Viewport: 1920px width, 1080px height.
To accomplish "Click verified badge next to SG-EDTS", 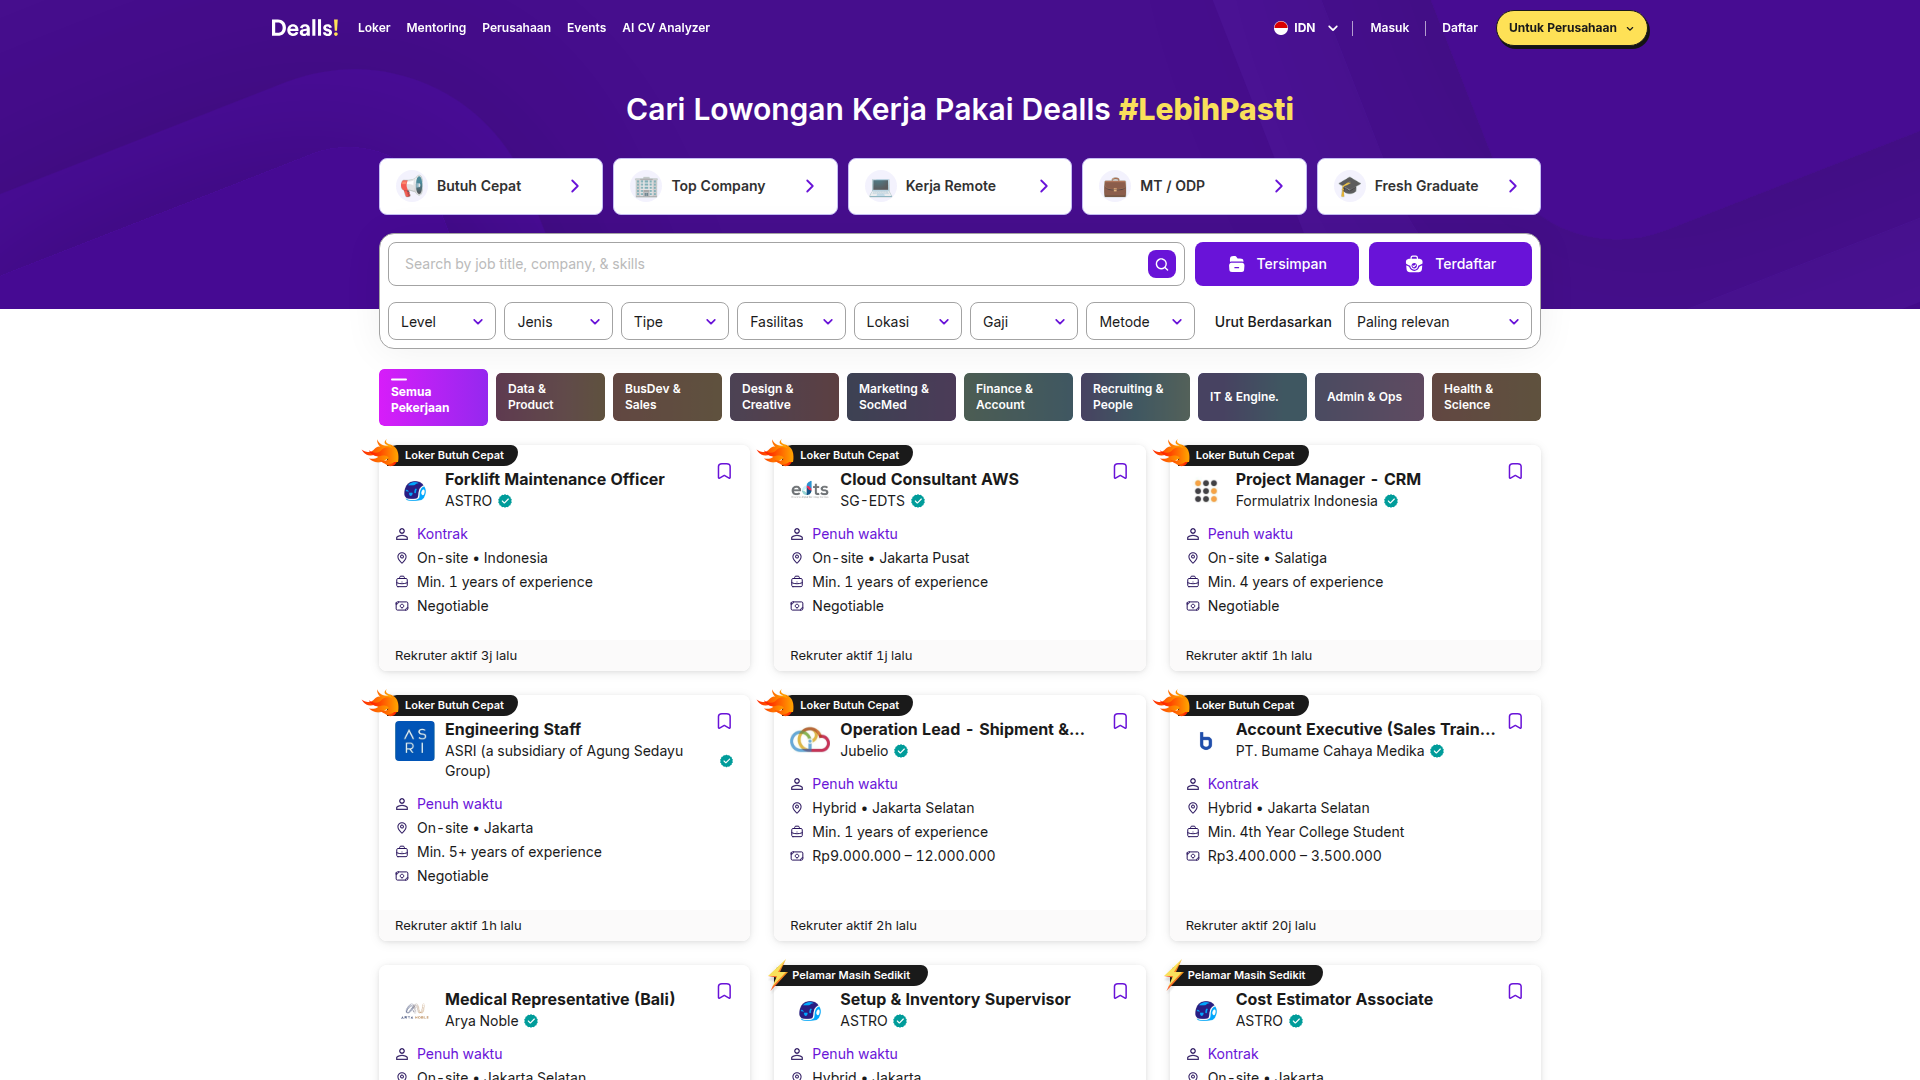I will tap(918, 501).
